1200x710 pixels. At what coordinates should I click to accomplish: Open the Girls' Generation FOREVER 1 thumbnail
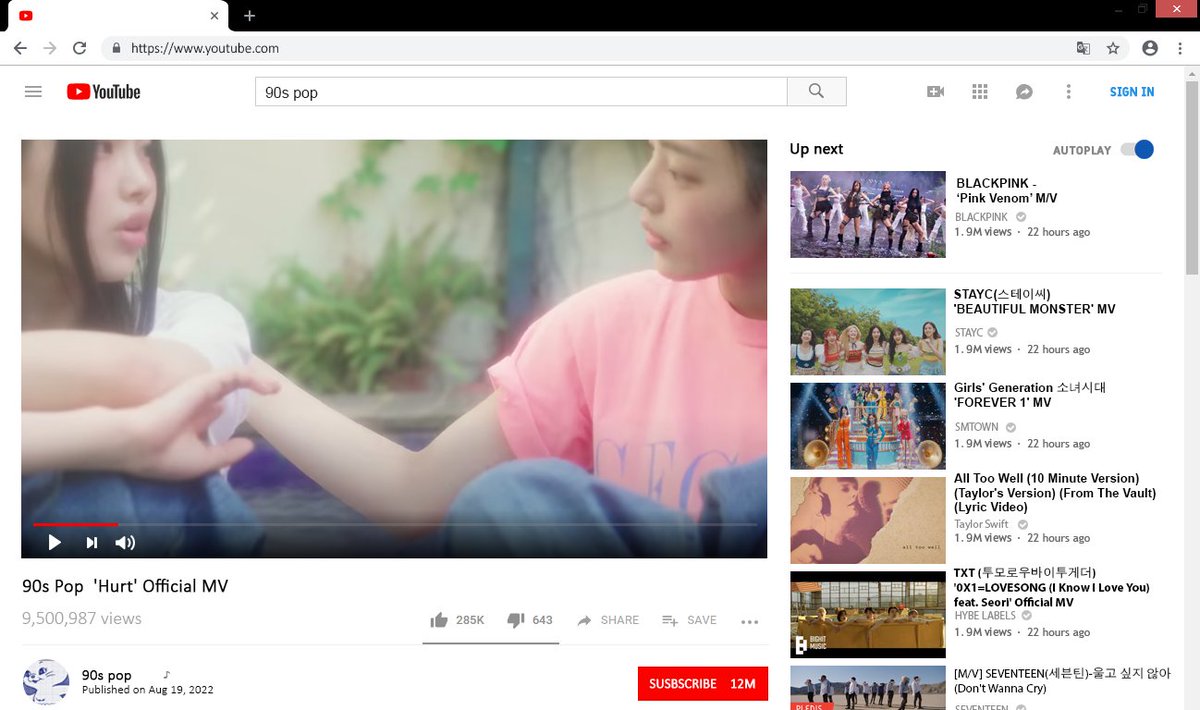(868, 426)
